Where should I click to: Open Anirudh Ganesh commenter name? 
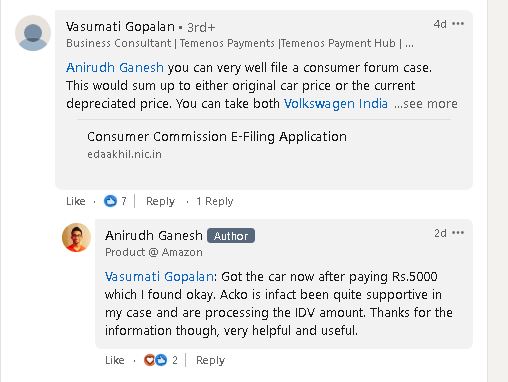pos(154,236)
